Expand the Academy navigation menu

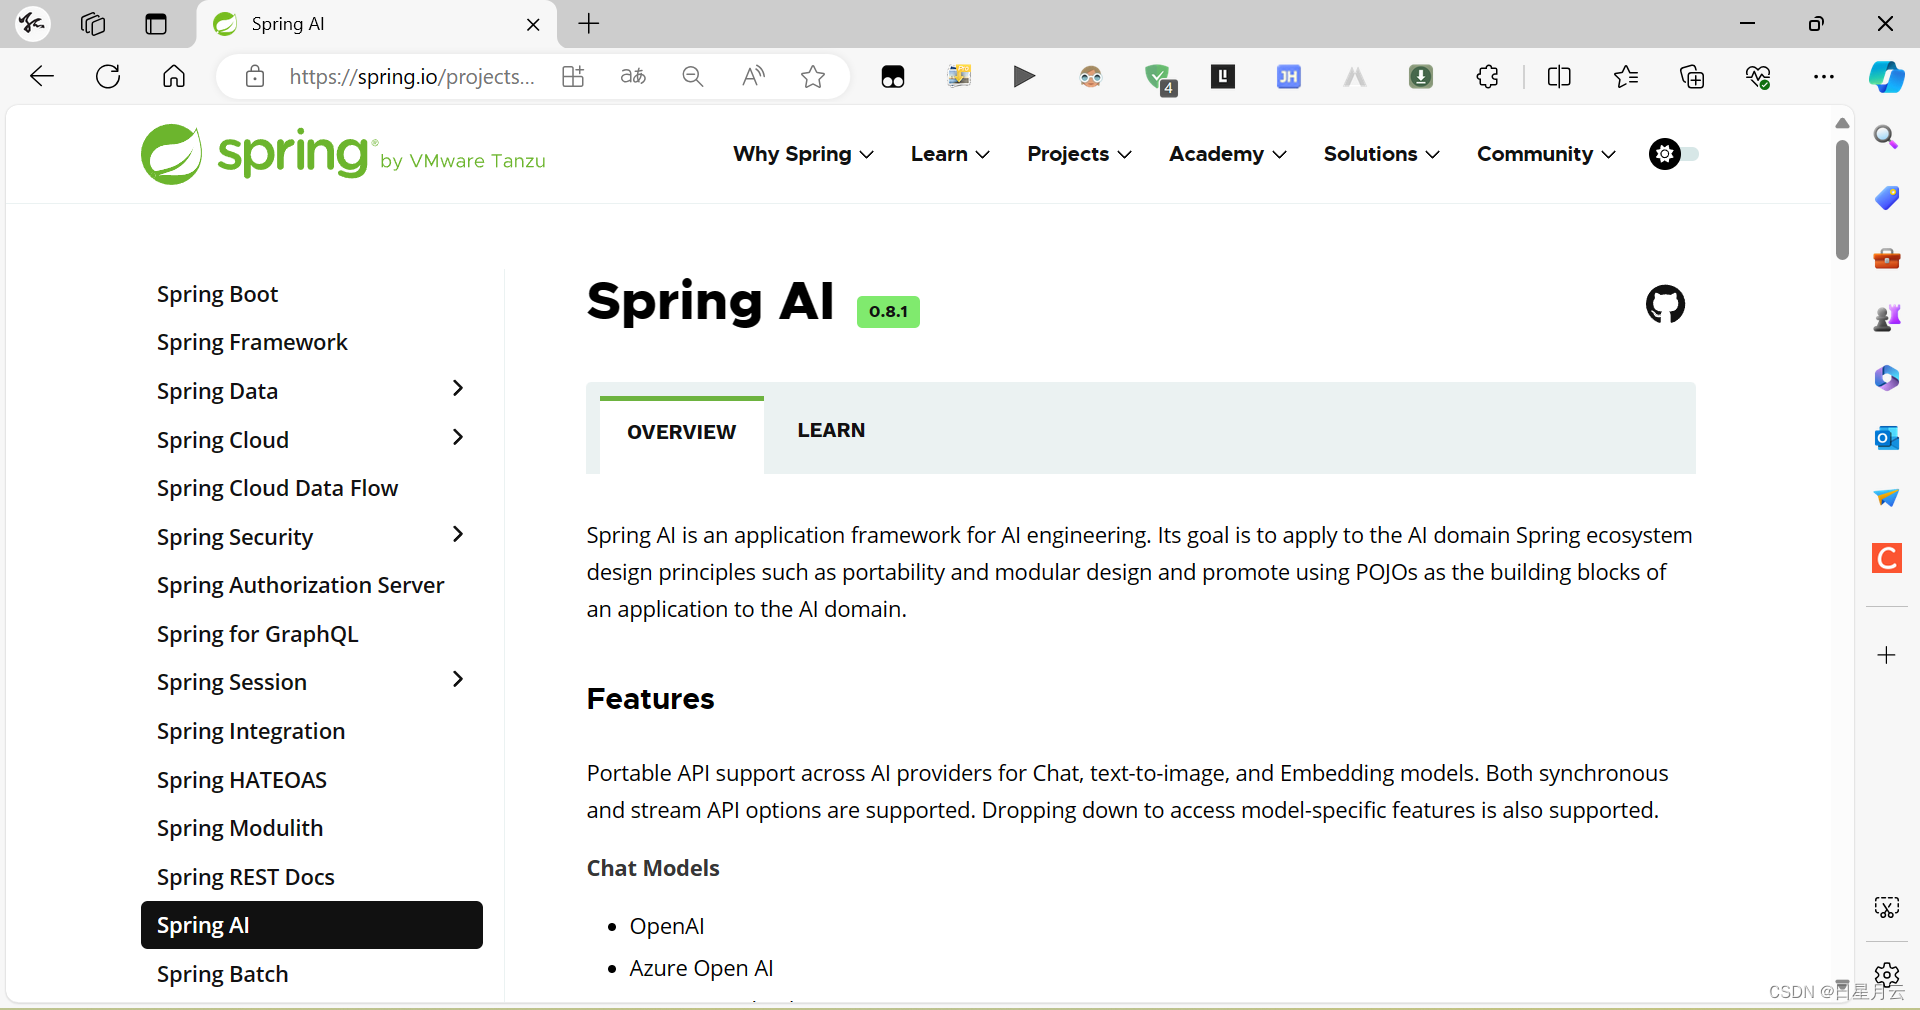click(1227, 154)
